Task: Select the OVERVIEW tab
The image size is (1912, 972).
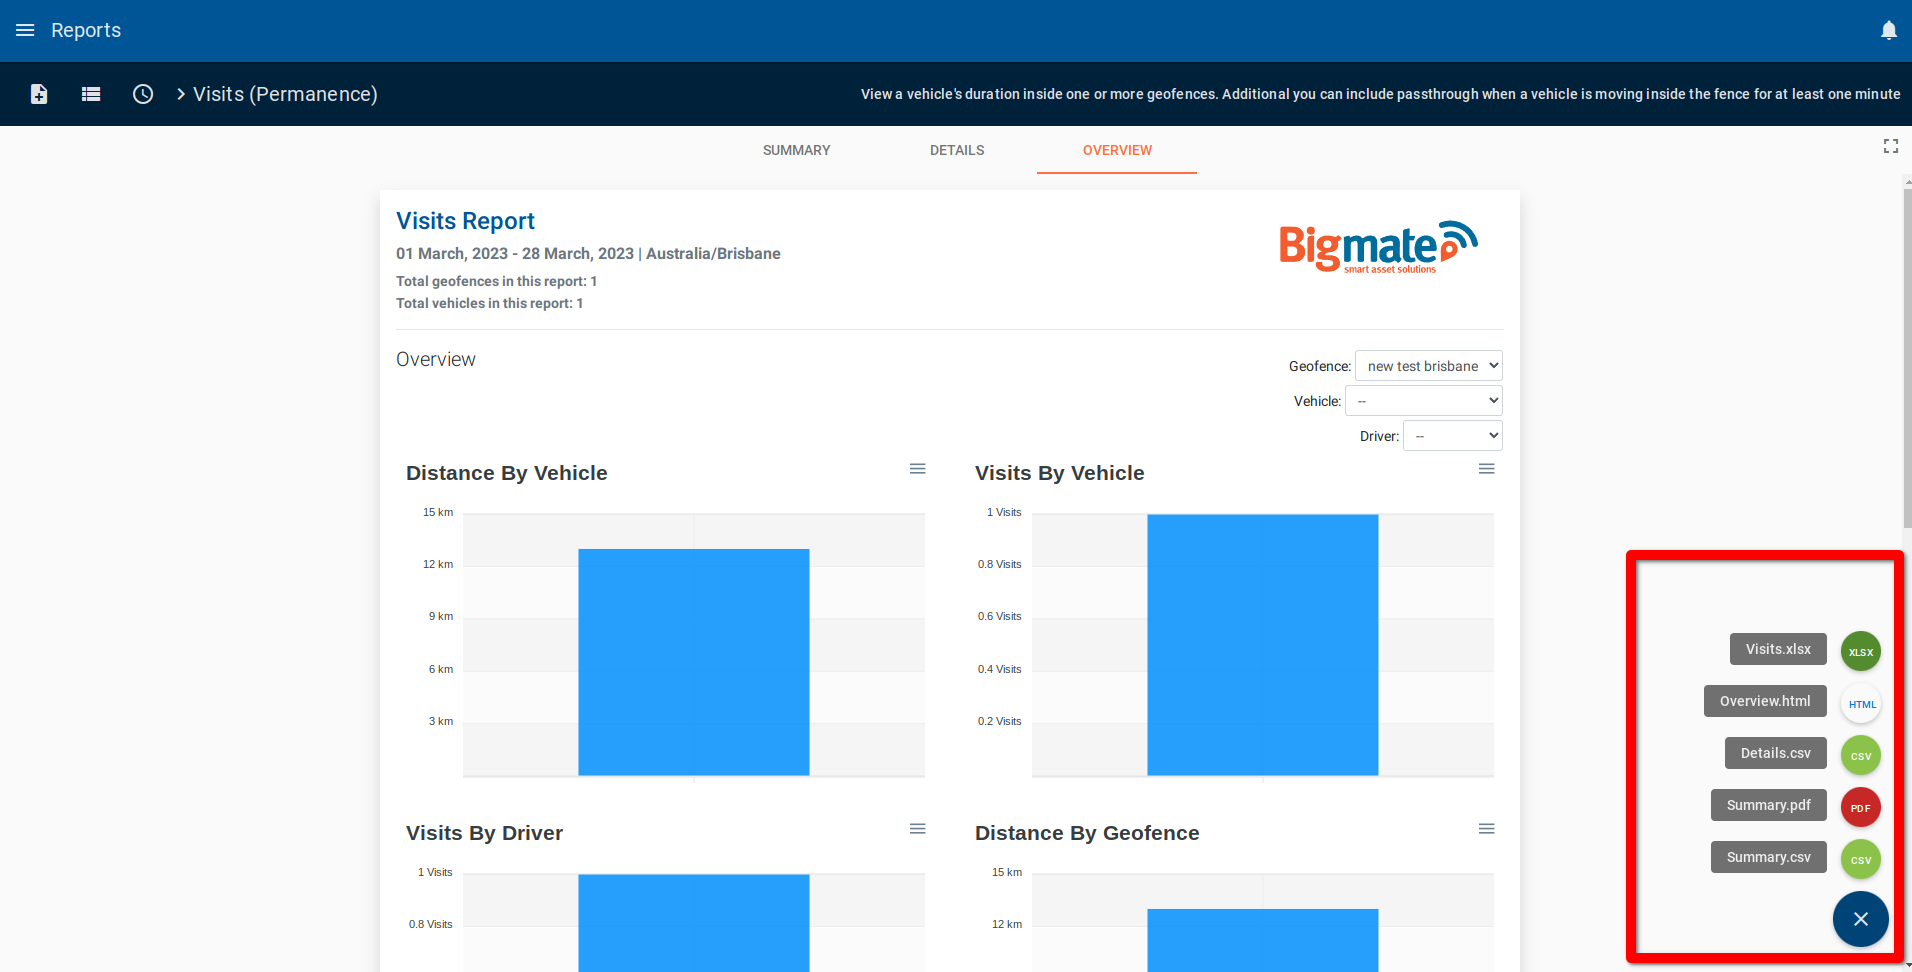Action: [1117, 150]
